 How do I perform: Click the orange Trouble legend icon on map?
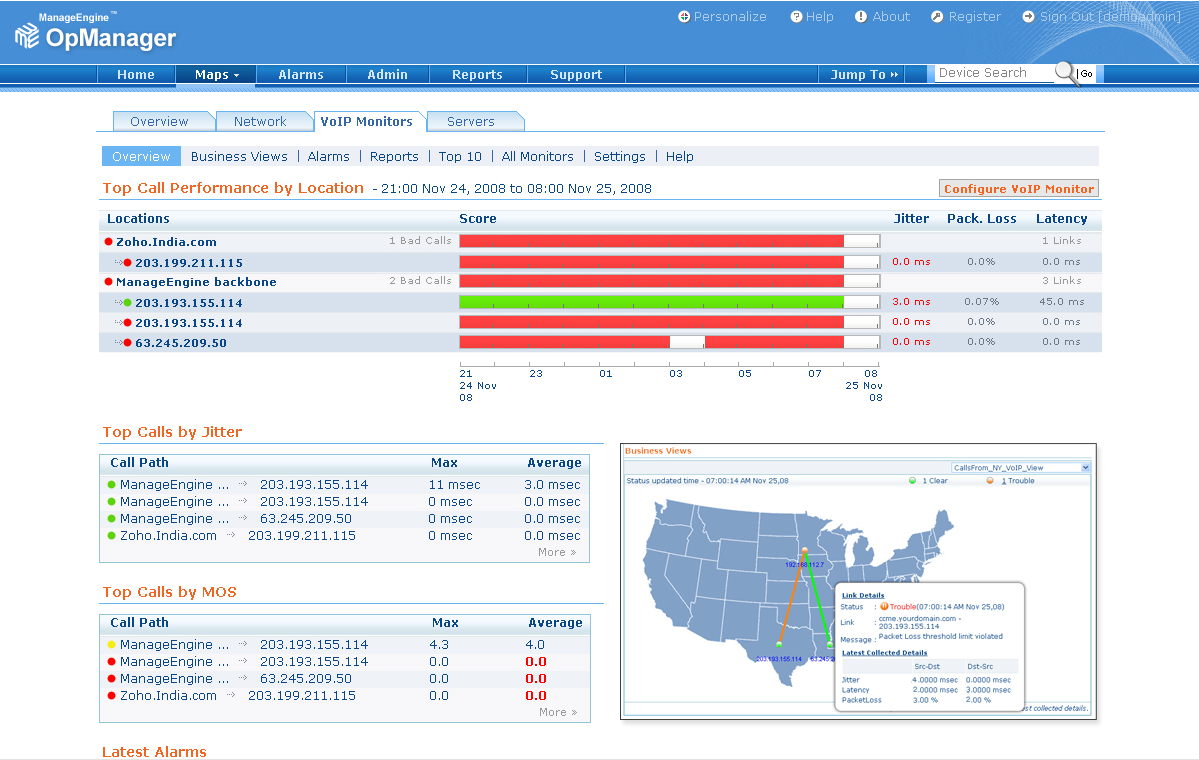[990, 480]
